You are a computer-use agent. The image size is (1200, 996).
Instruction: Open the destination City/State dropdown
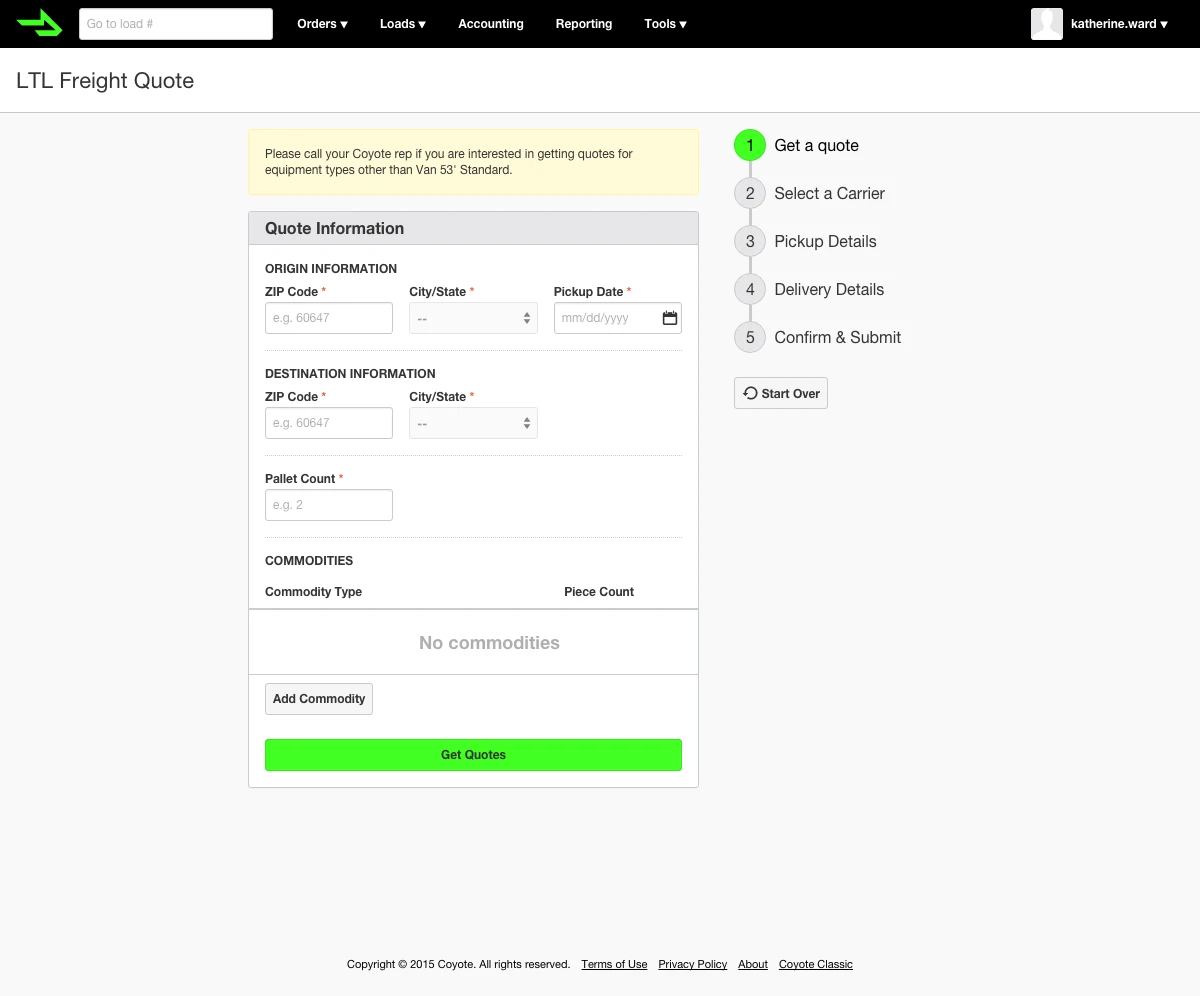point(473,423)
